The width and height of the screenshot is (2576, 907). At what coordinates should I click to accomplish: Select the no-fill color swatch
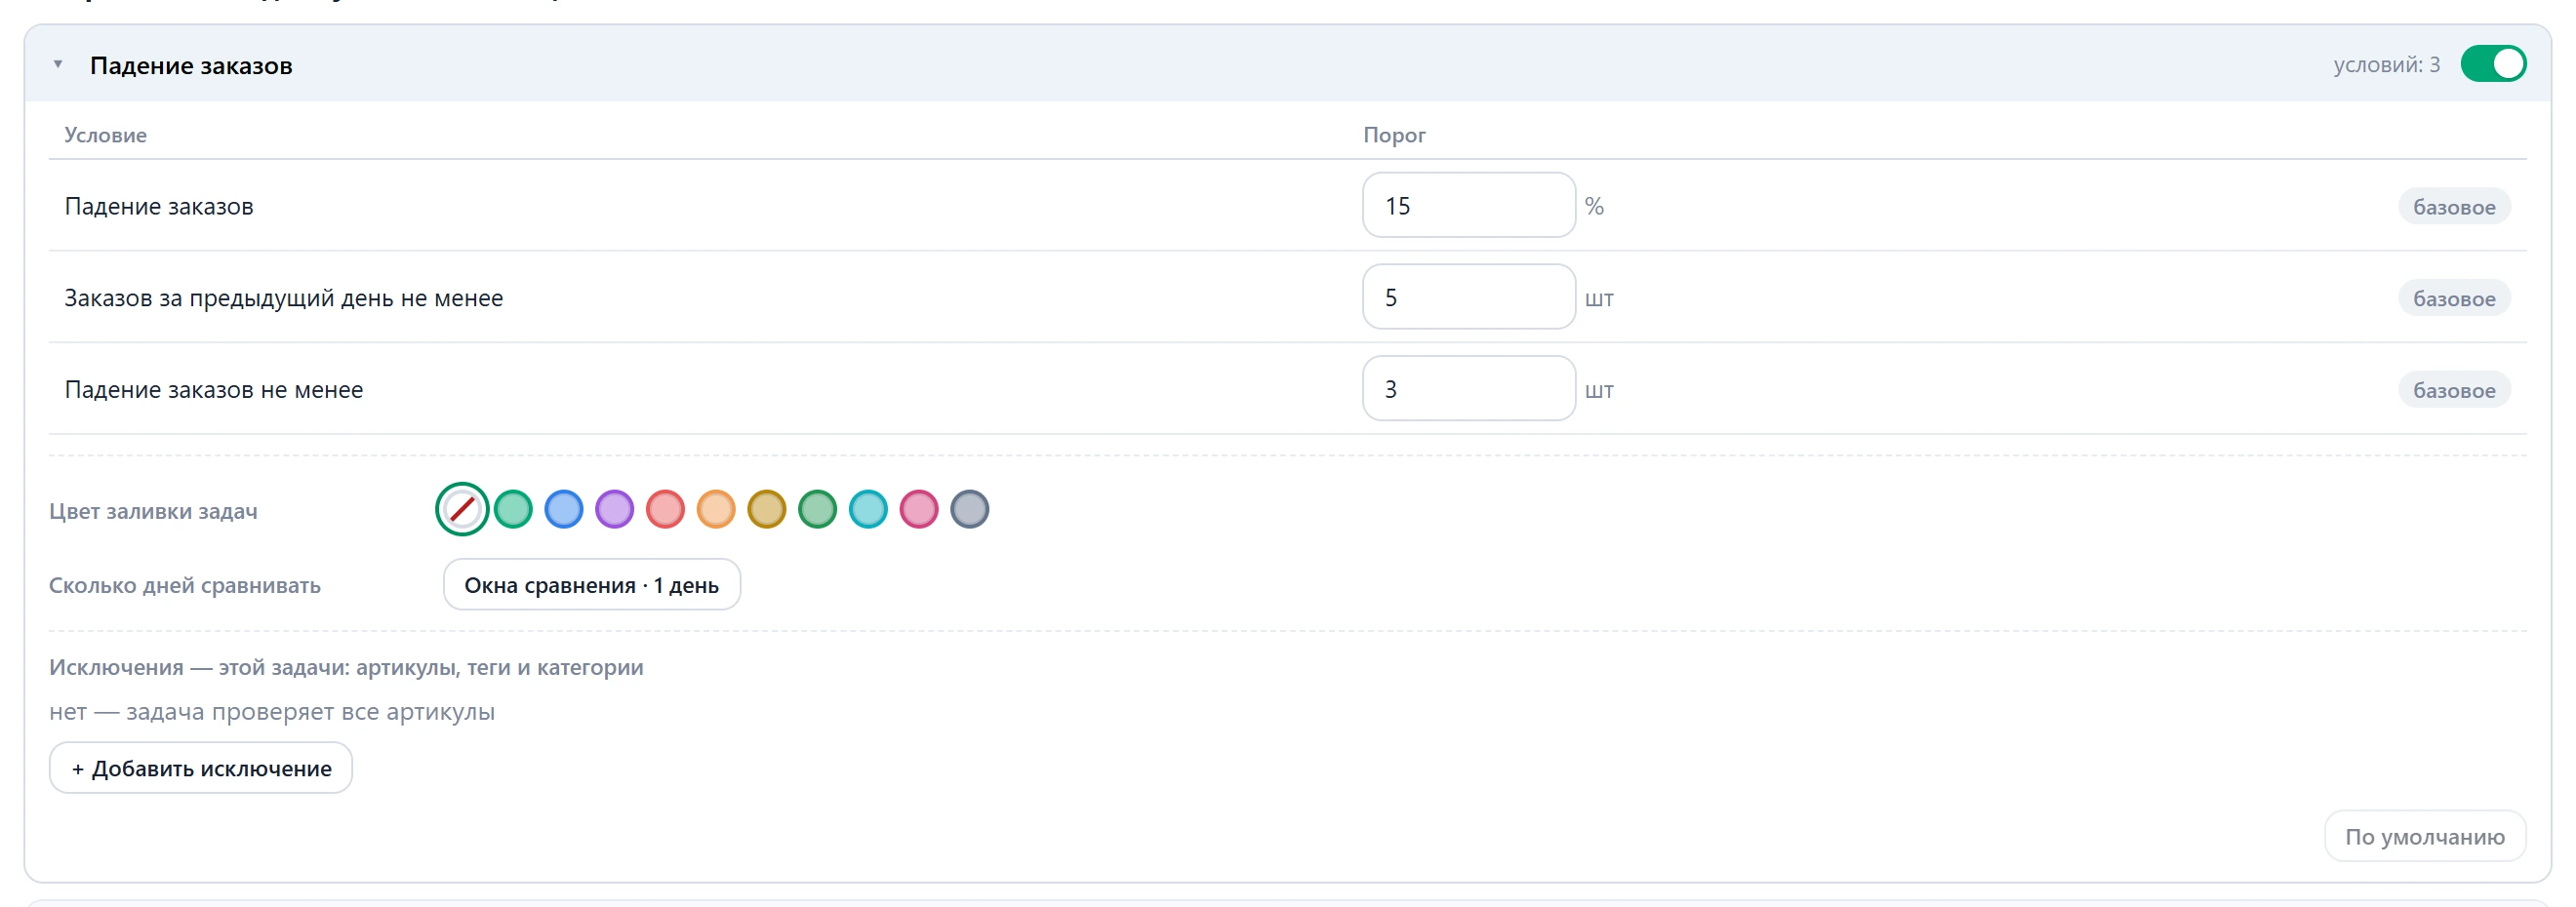tap(462, 510)
